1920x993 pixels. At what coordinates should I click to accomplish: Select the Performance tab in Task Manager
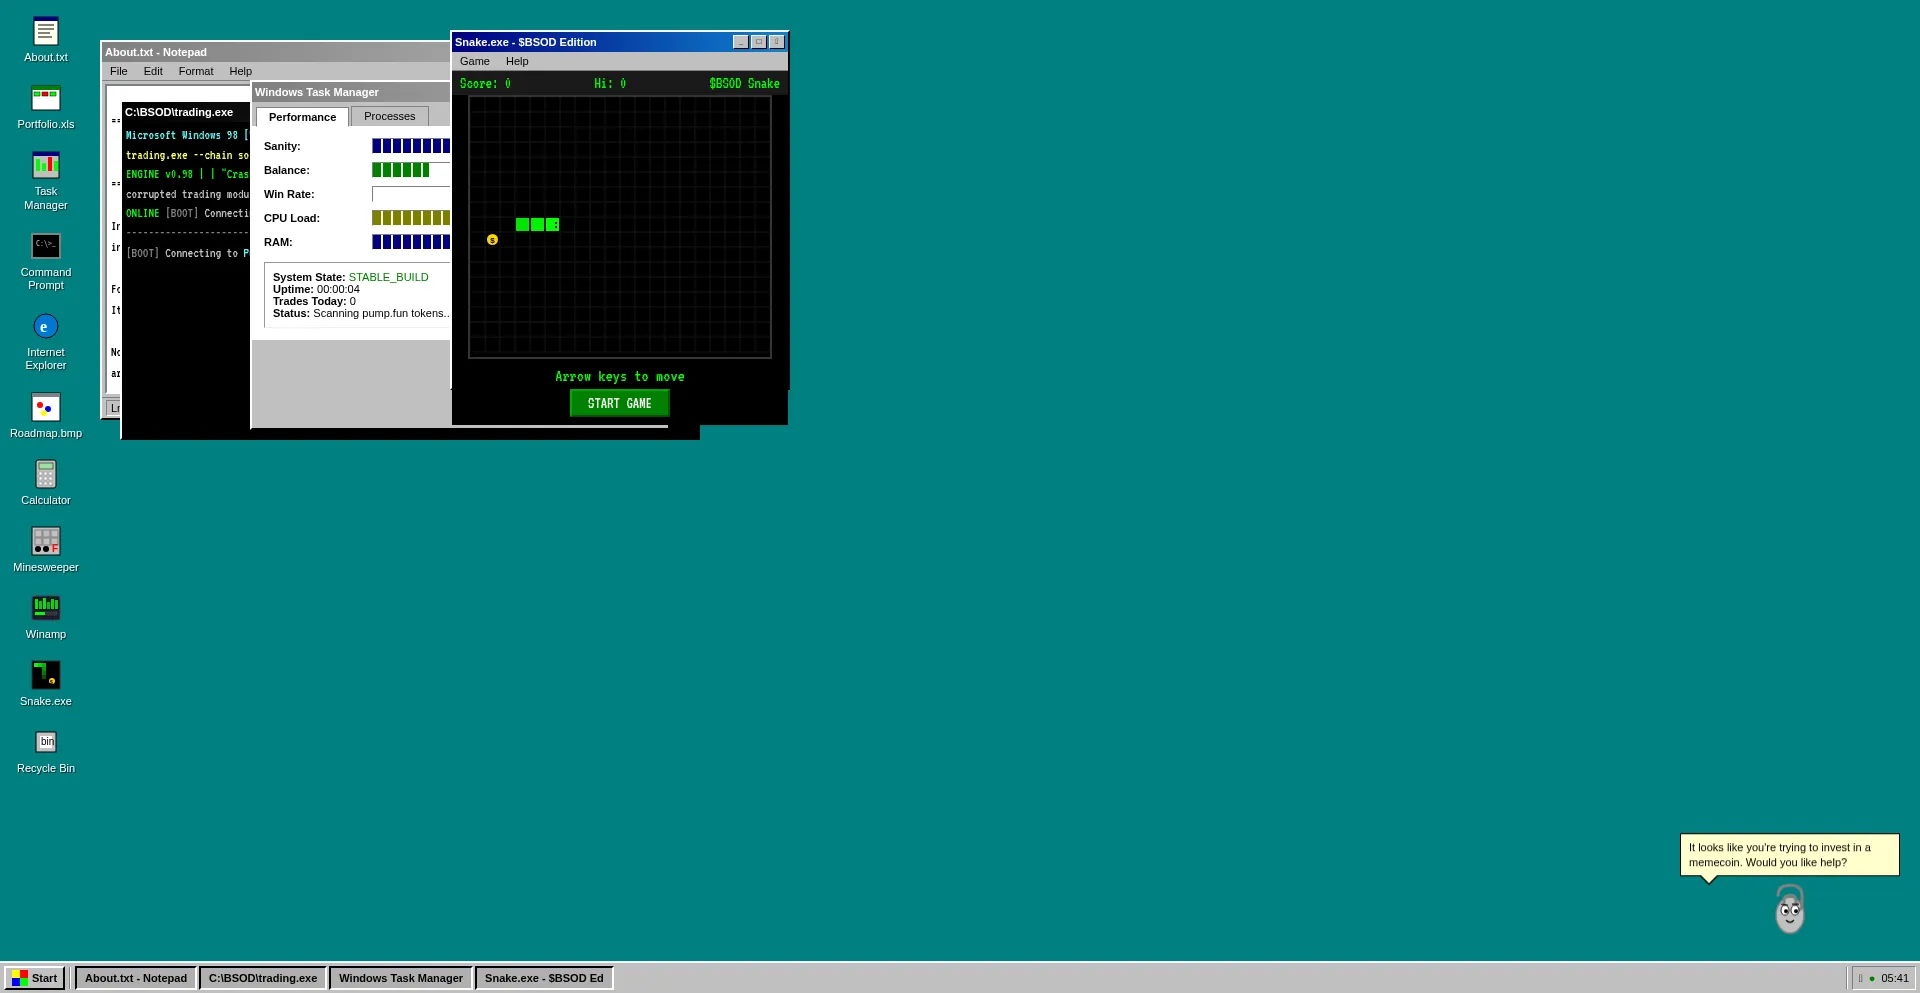pos(302,117)
